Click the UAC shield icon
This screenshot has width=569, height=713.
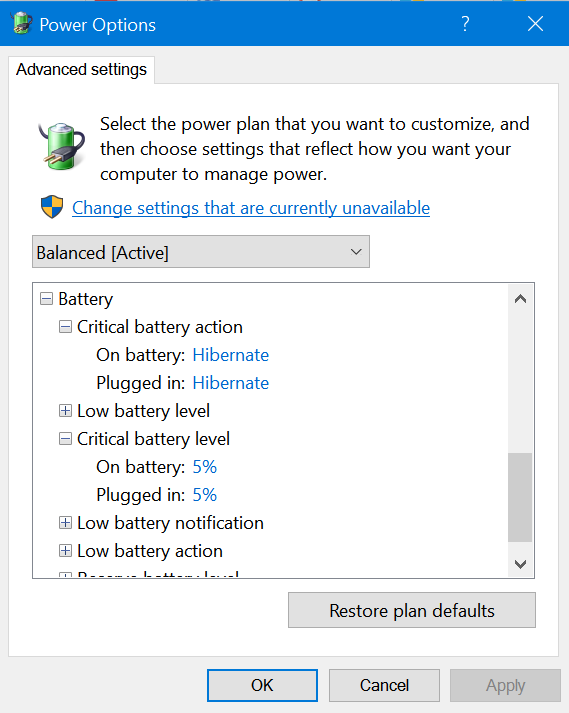(52, 207)
